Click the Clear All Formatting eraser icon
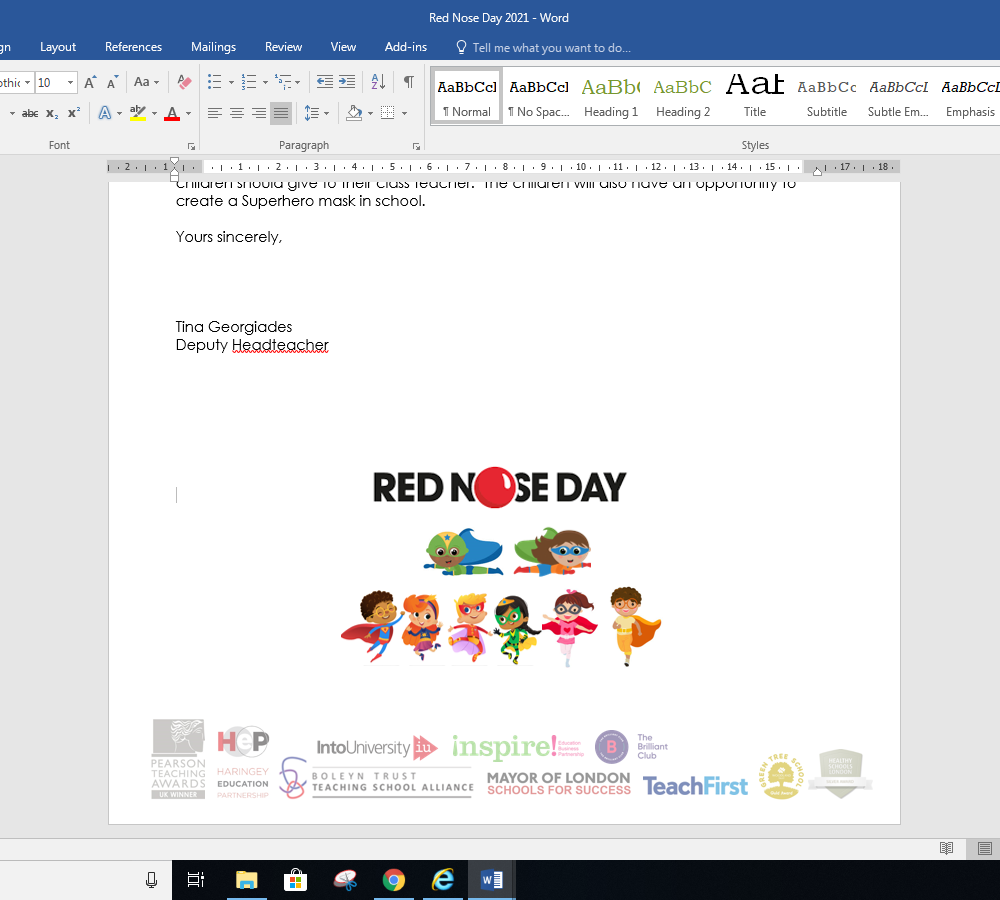 click(184, 82)
